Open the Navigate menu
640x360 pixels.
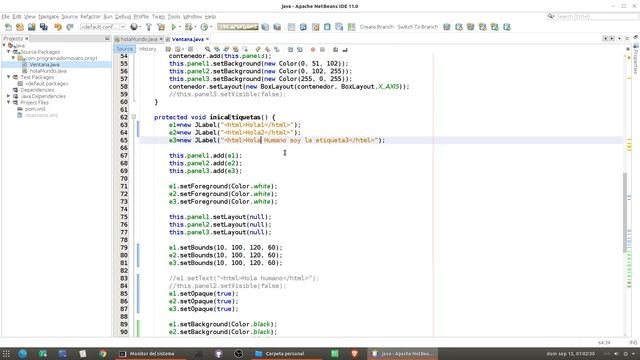49,17
